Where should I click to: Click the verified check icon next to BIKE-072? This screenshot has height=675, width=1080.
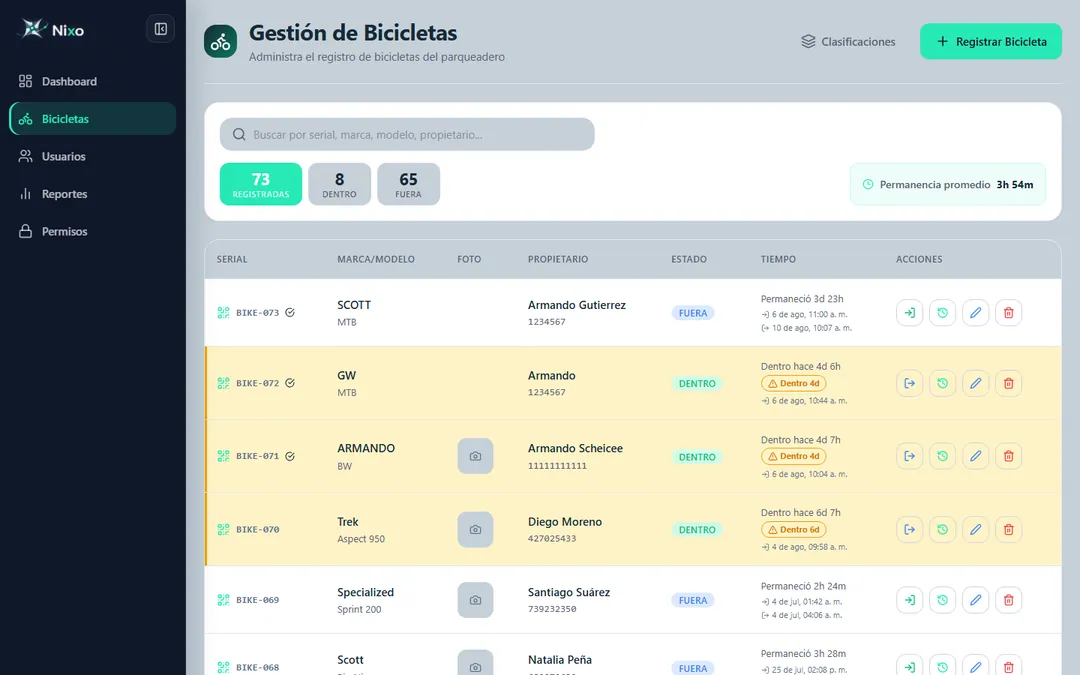(290, 383)
